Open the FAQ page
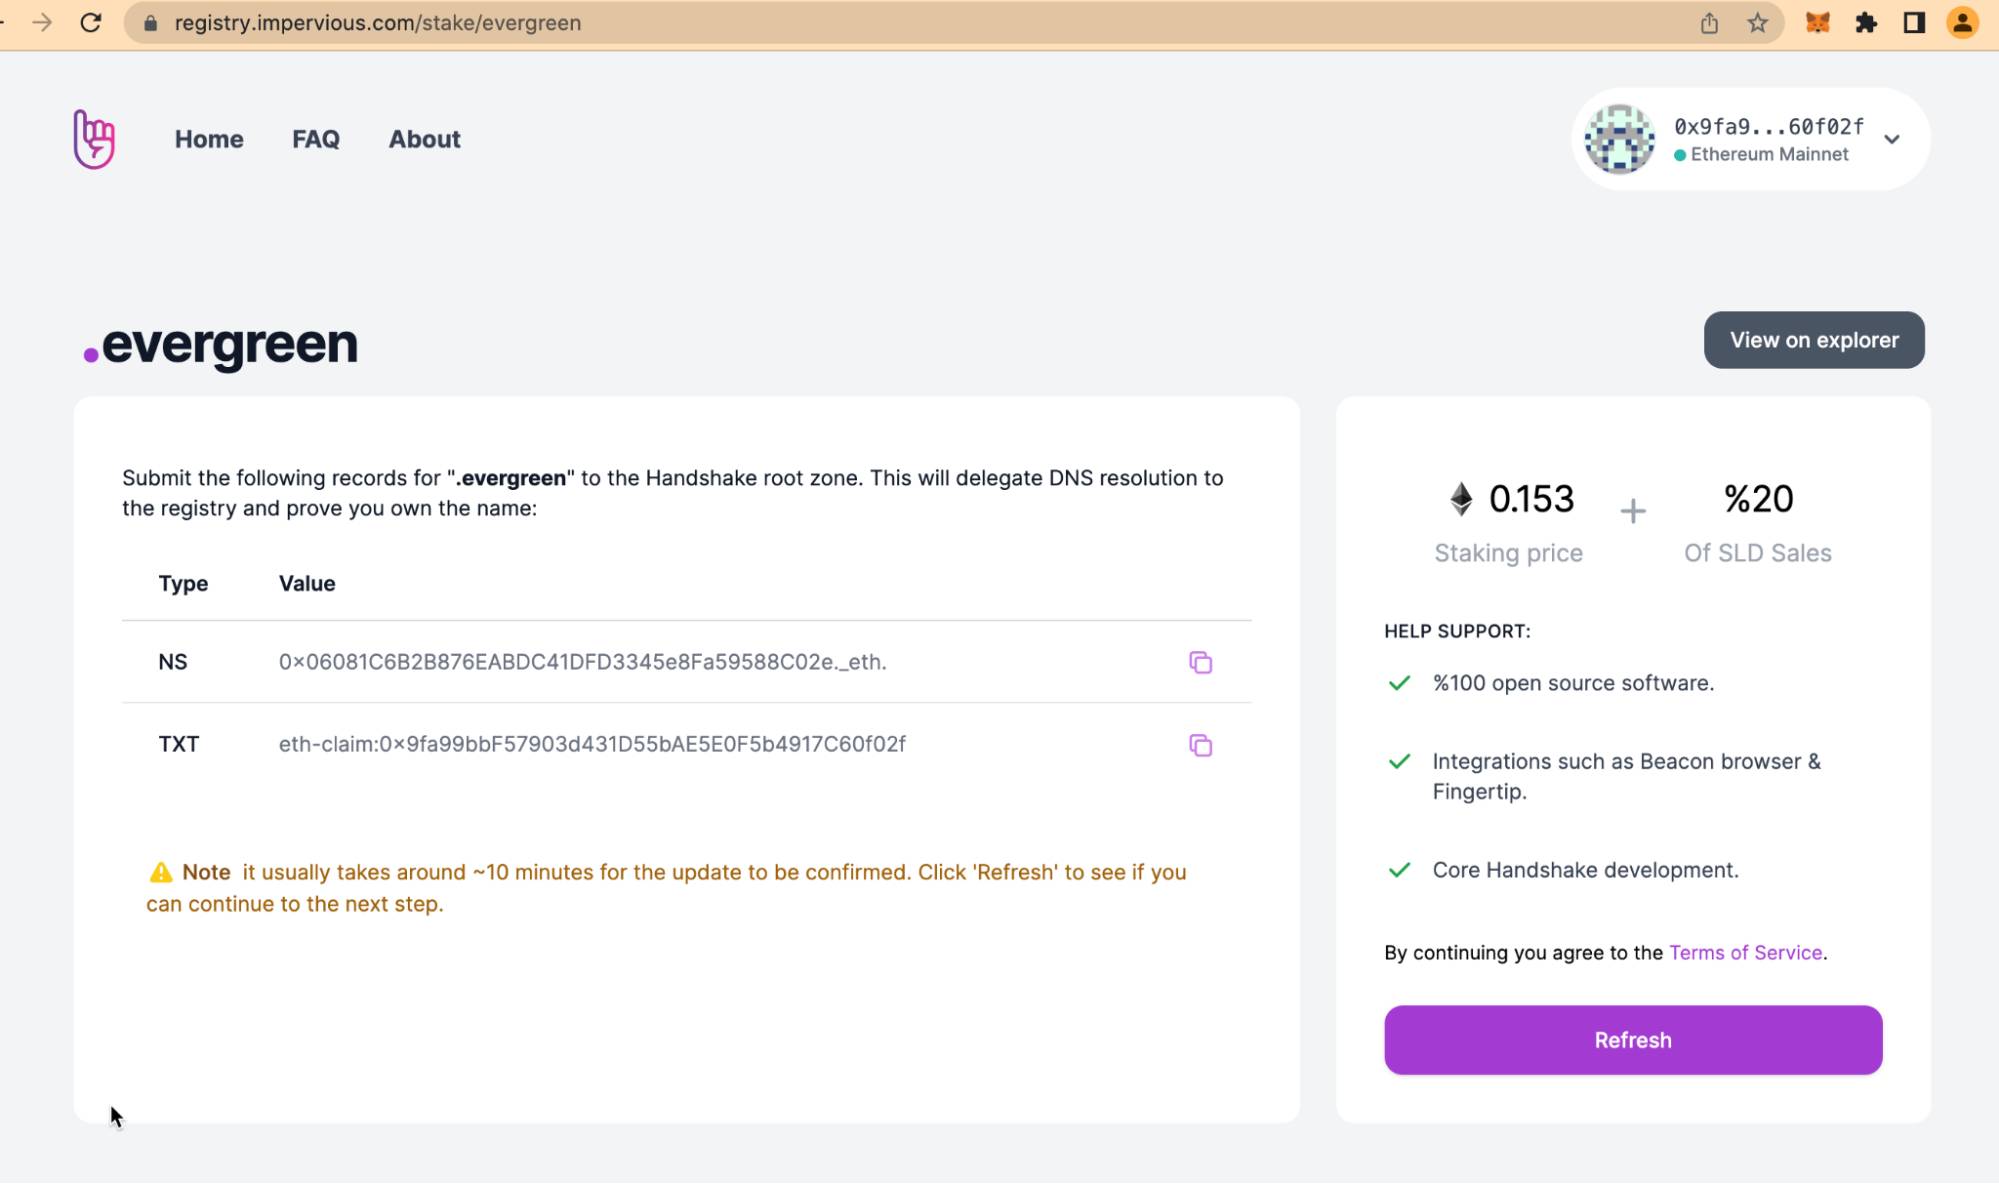This screenshot has height=1184, width=1999. click(316, 139)
